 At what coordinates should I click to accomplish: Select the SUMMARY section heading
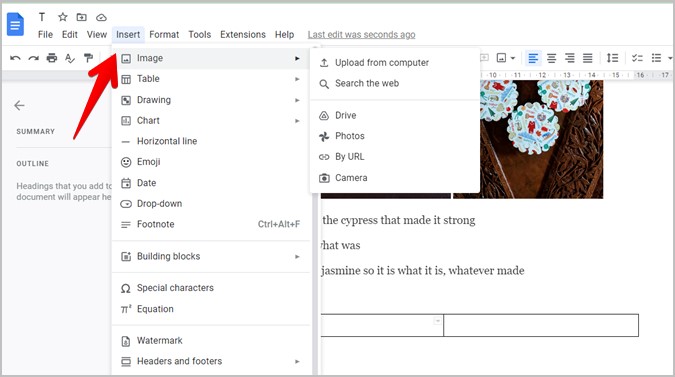point(36,132)
